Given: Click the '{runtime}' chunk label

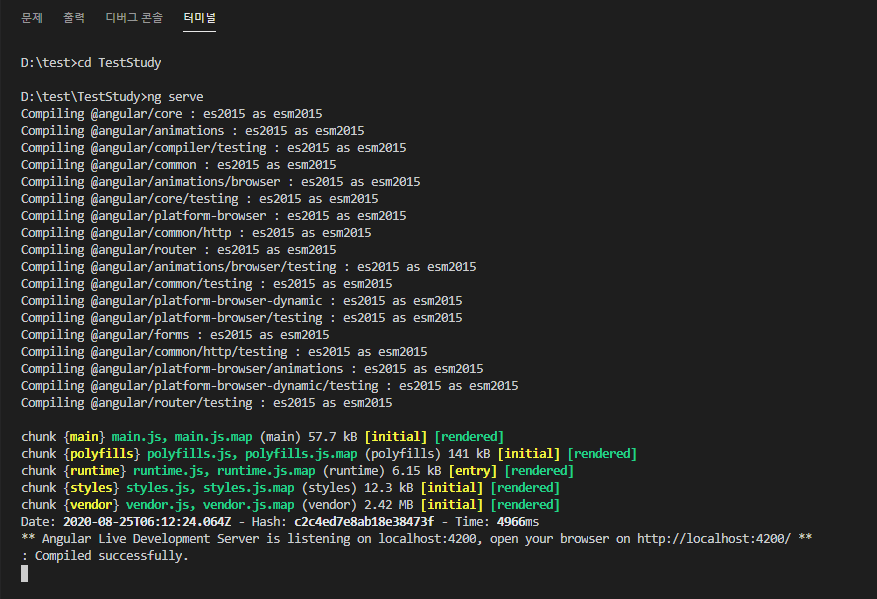Looking at the screenshot, I should pos(95,471).
